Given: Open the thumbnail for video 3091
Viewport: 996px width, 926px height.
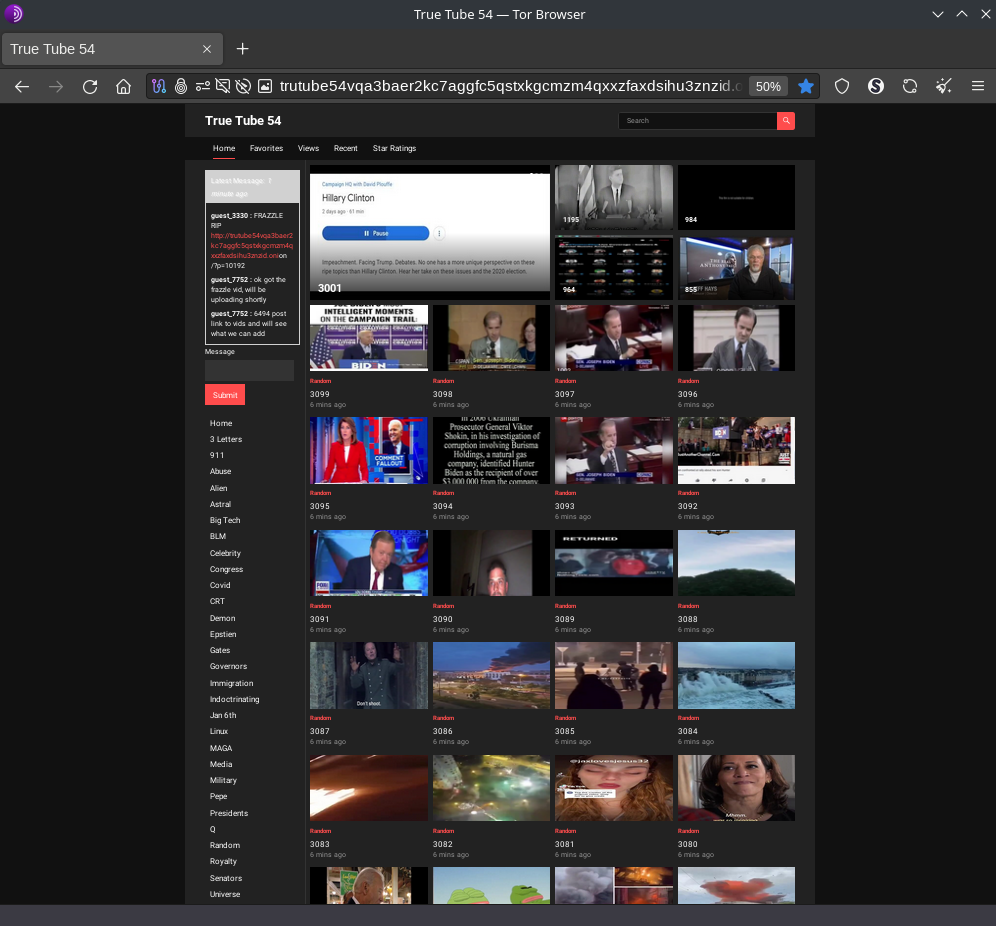Looking at the screenshot, I should tap(368, 563).
